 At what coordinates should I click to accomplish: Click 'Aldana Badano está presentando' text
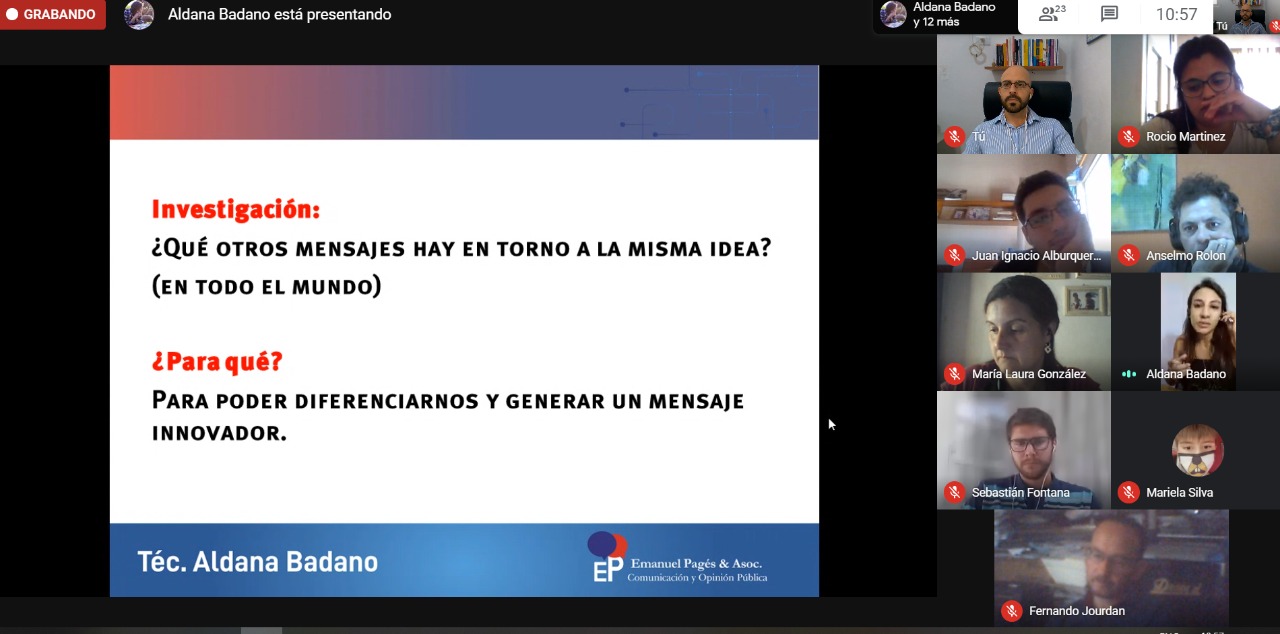(279, 15)
